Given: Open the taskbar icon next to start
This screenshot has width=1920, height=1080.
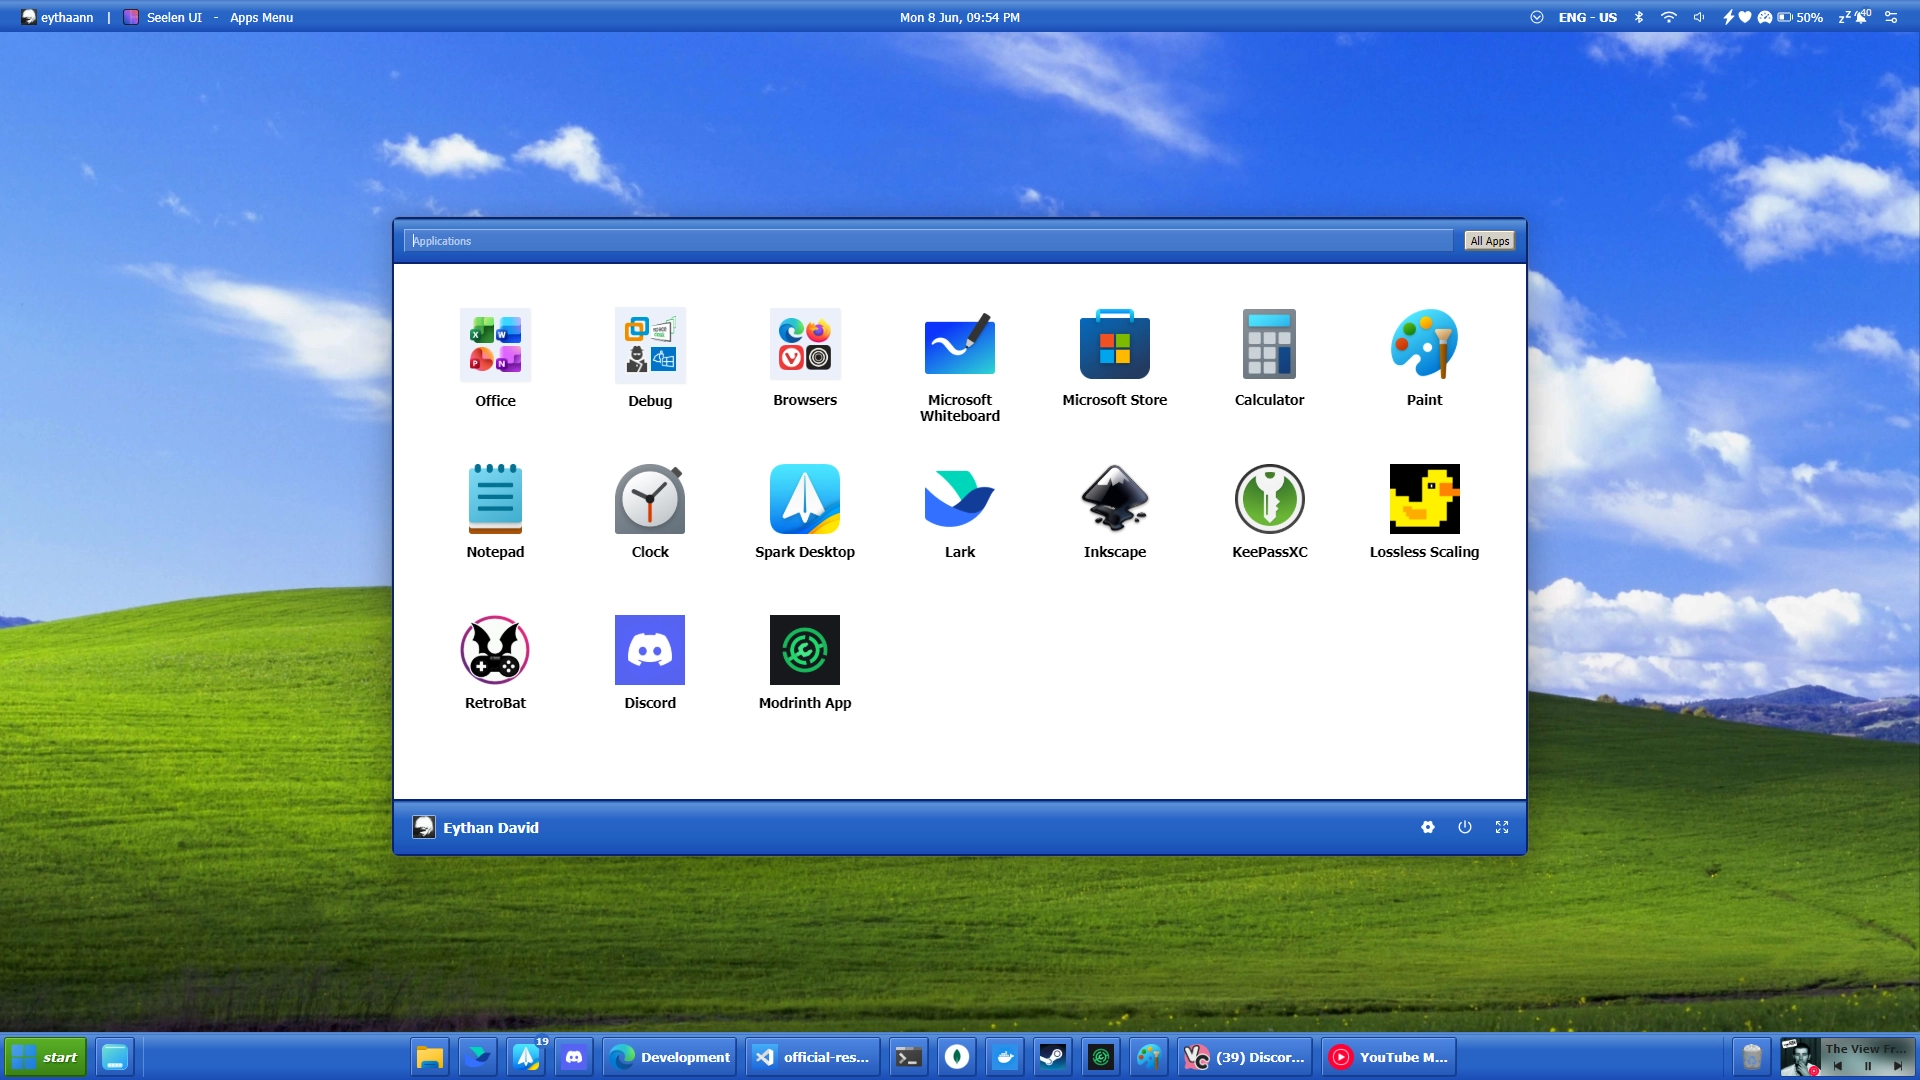Looking at the screenshot, I should pyautogui.click(x=115, y=1057).
